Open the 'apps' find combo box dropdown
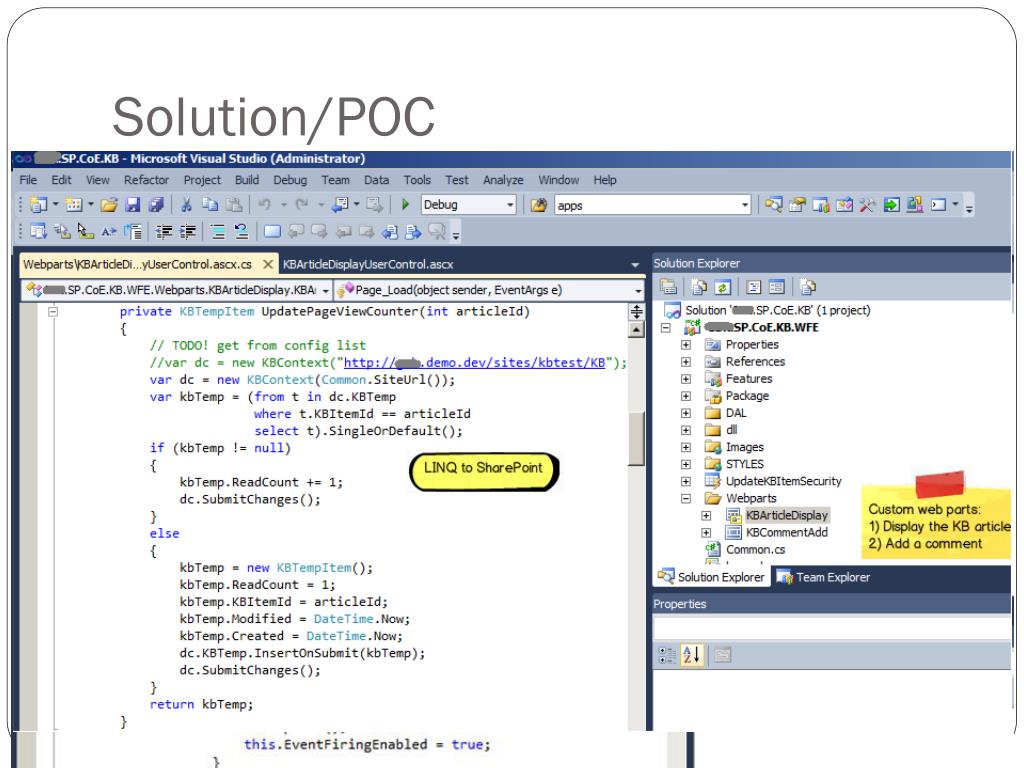Screen dimensions: 1024x768 pos(744,205)
